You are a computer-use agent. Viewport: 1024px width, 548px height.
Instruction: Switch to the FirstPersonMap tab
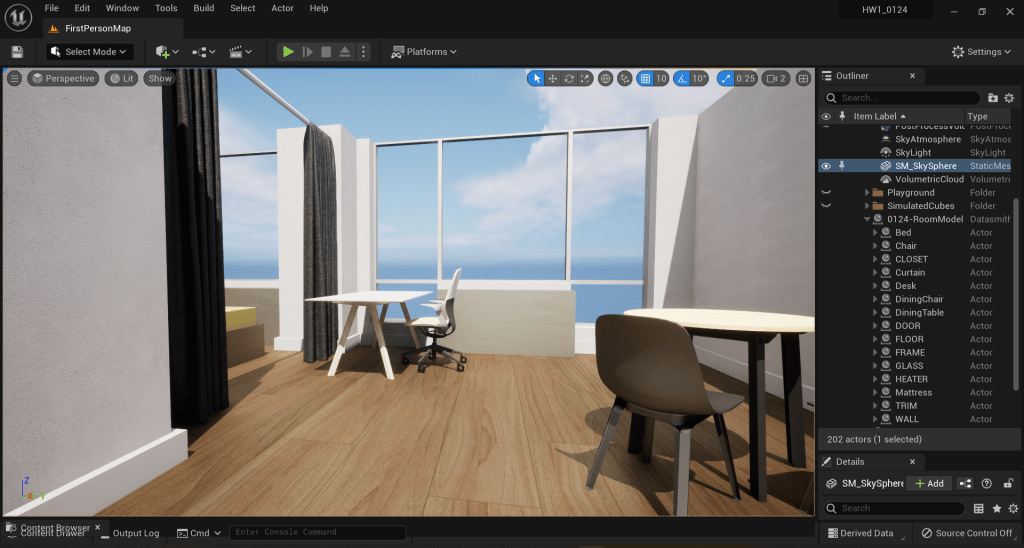click(x=97, y=28)
